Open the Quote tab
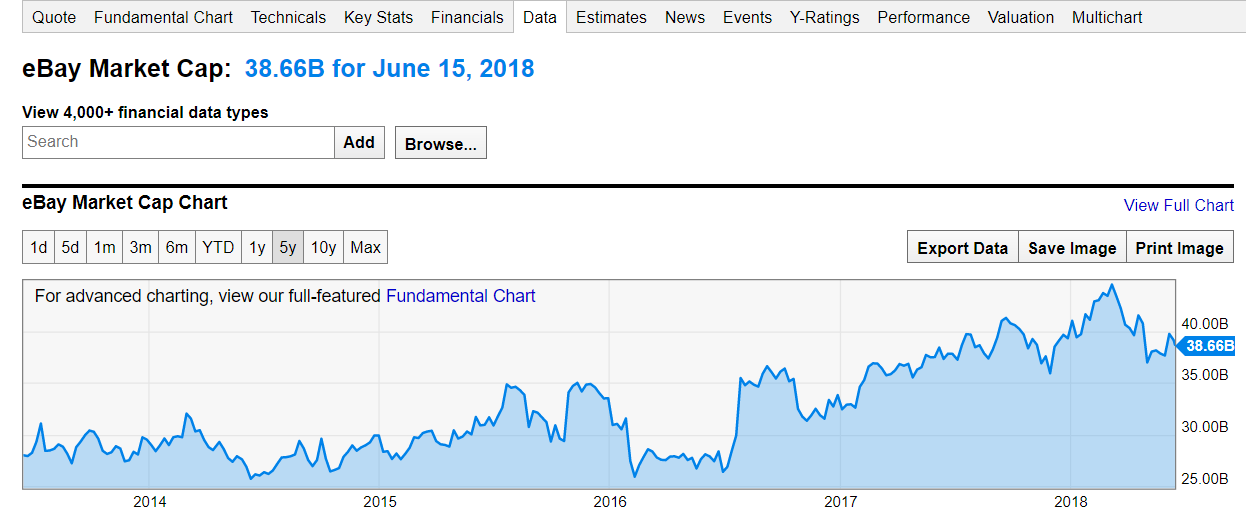 [x=54, y=17]
